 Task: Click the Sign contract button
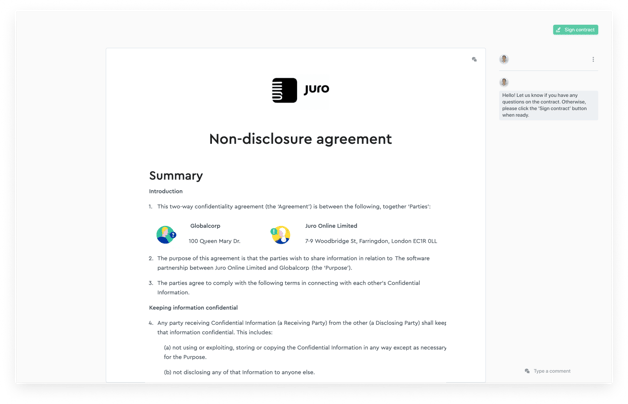tap(575, 30)
